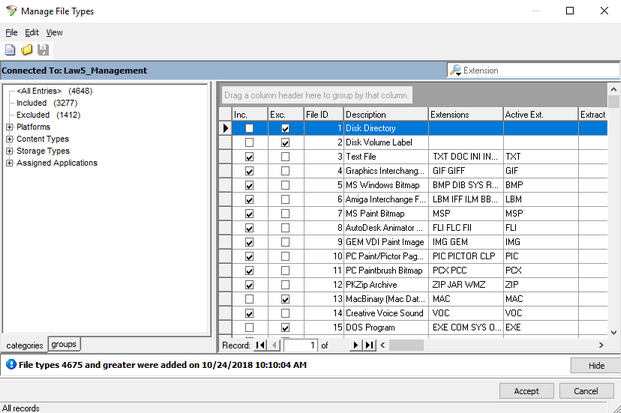Expand the Platforms tree node

10,127
